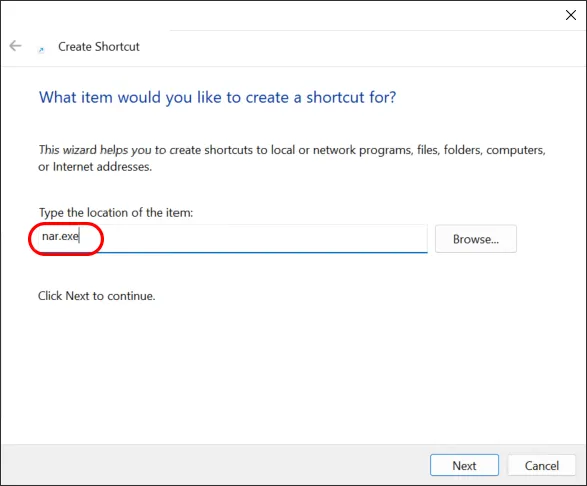Image resolution: width=587 pixels, height=486 pixels.
Task: Close the Create Shortcut dialog
Action: 571,15
